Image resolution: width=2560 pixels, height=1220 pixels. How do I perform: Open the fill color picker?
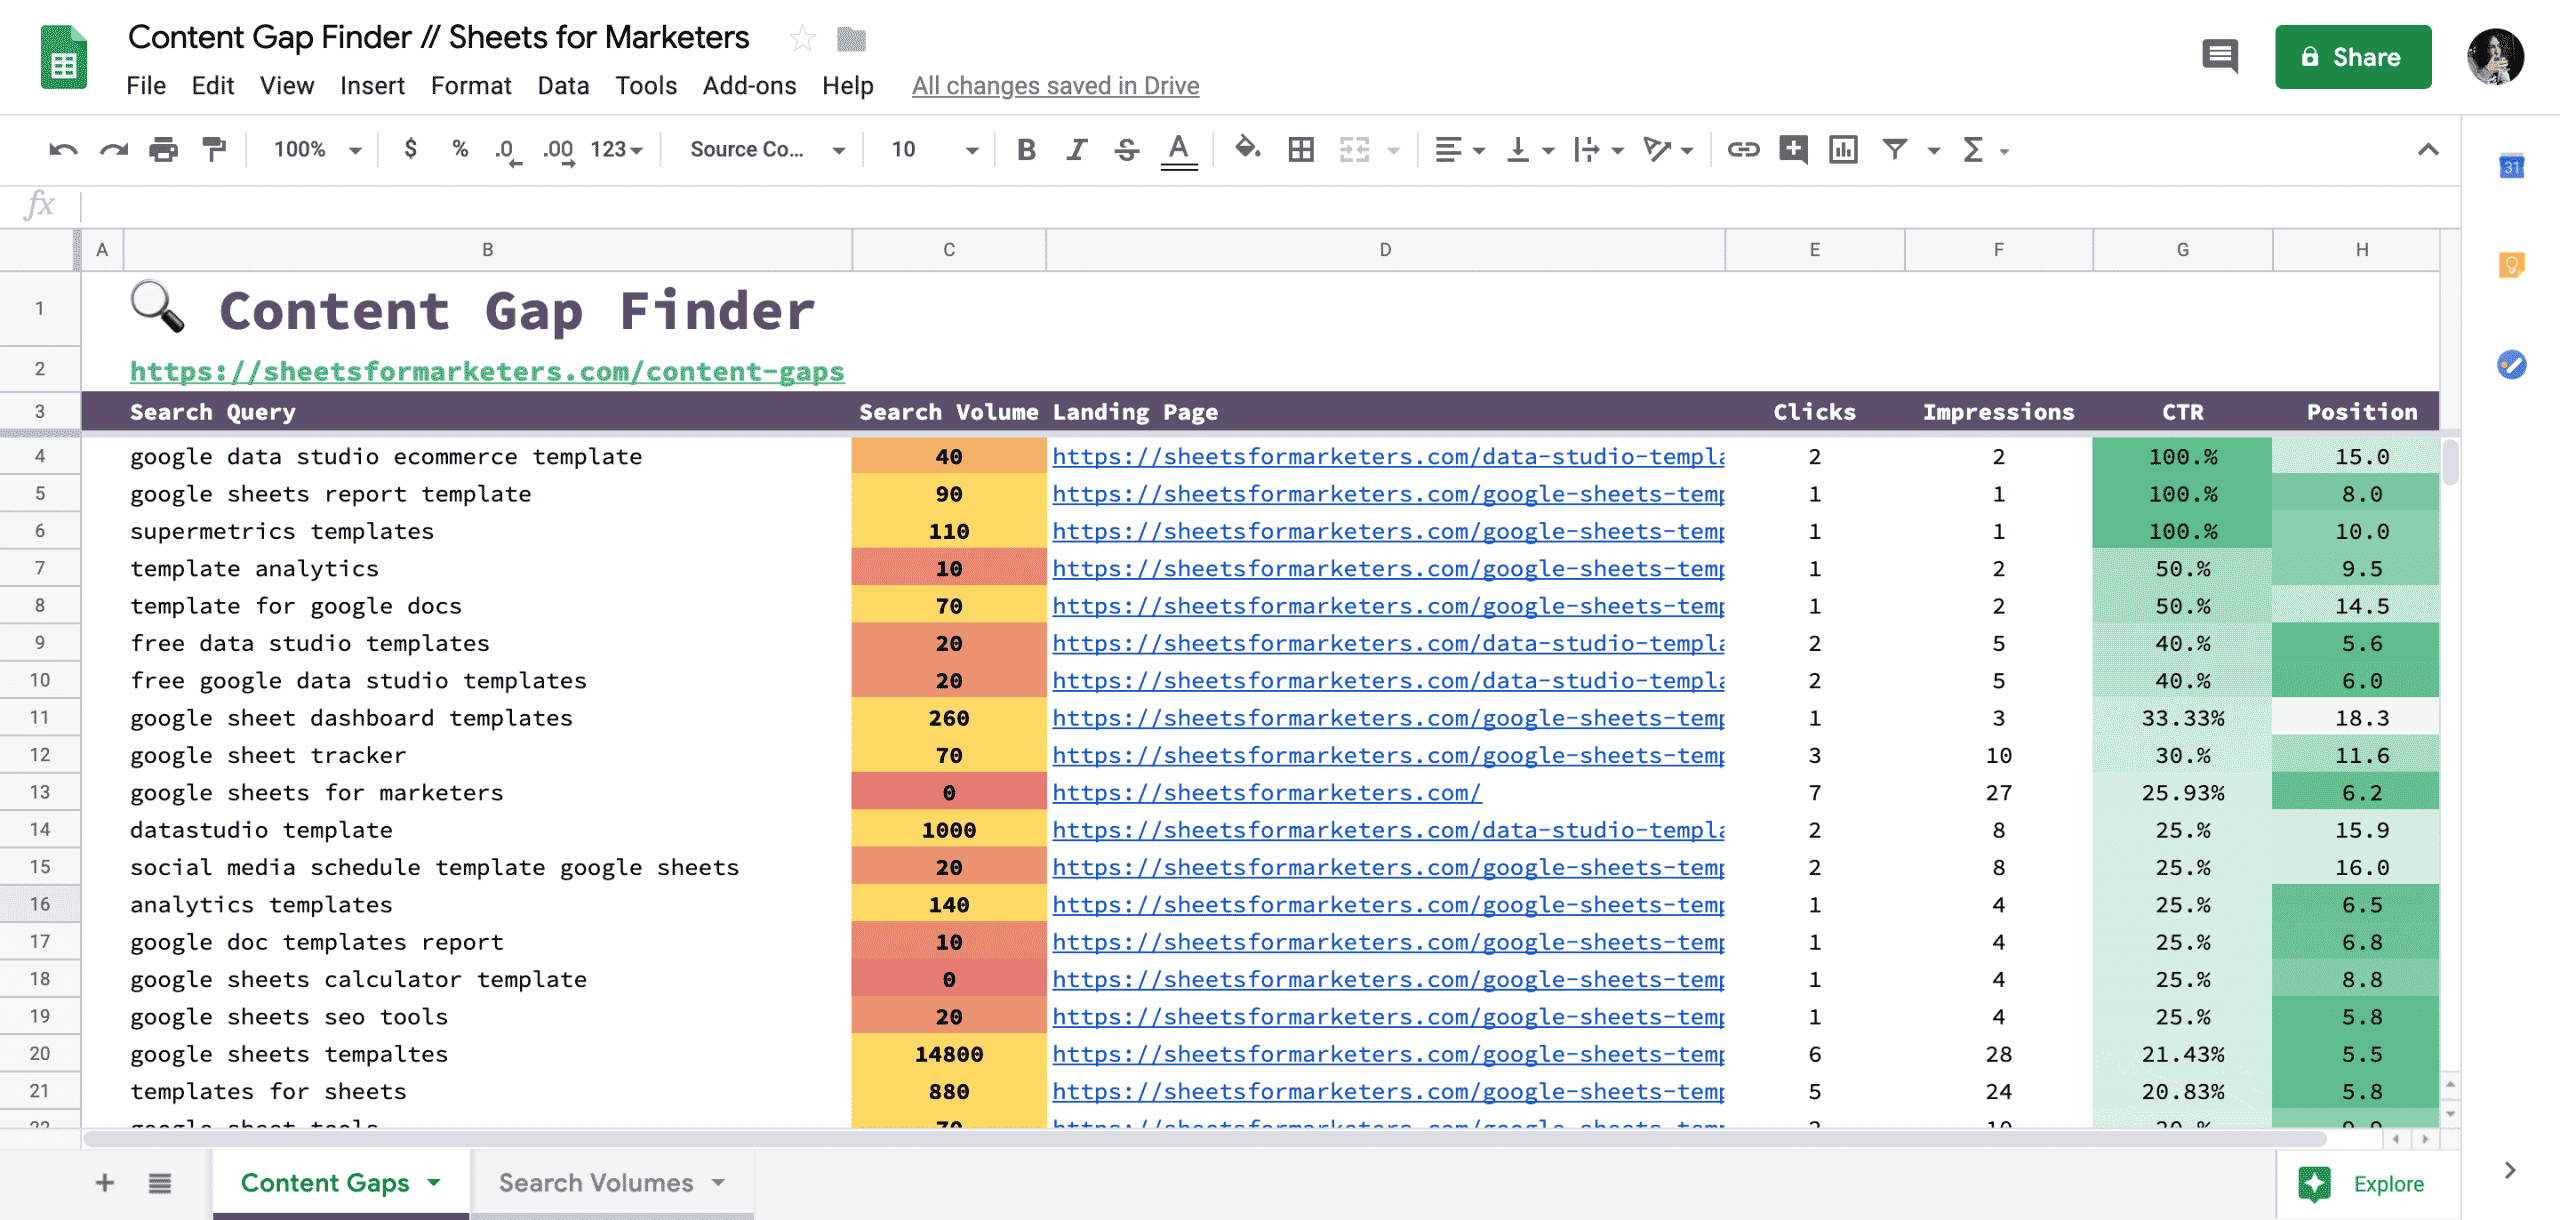pos(1247,149)
